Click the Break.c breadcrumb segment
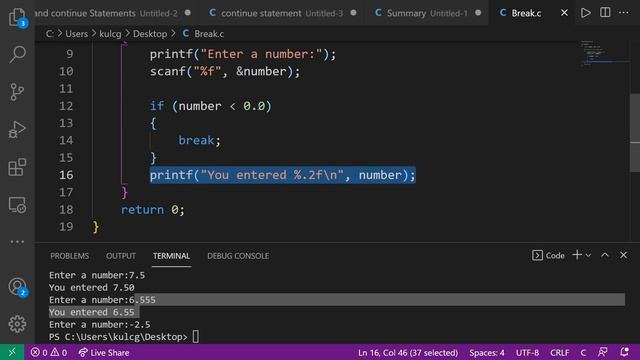 [209, 34]
